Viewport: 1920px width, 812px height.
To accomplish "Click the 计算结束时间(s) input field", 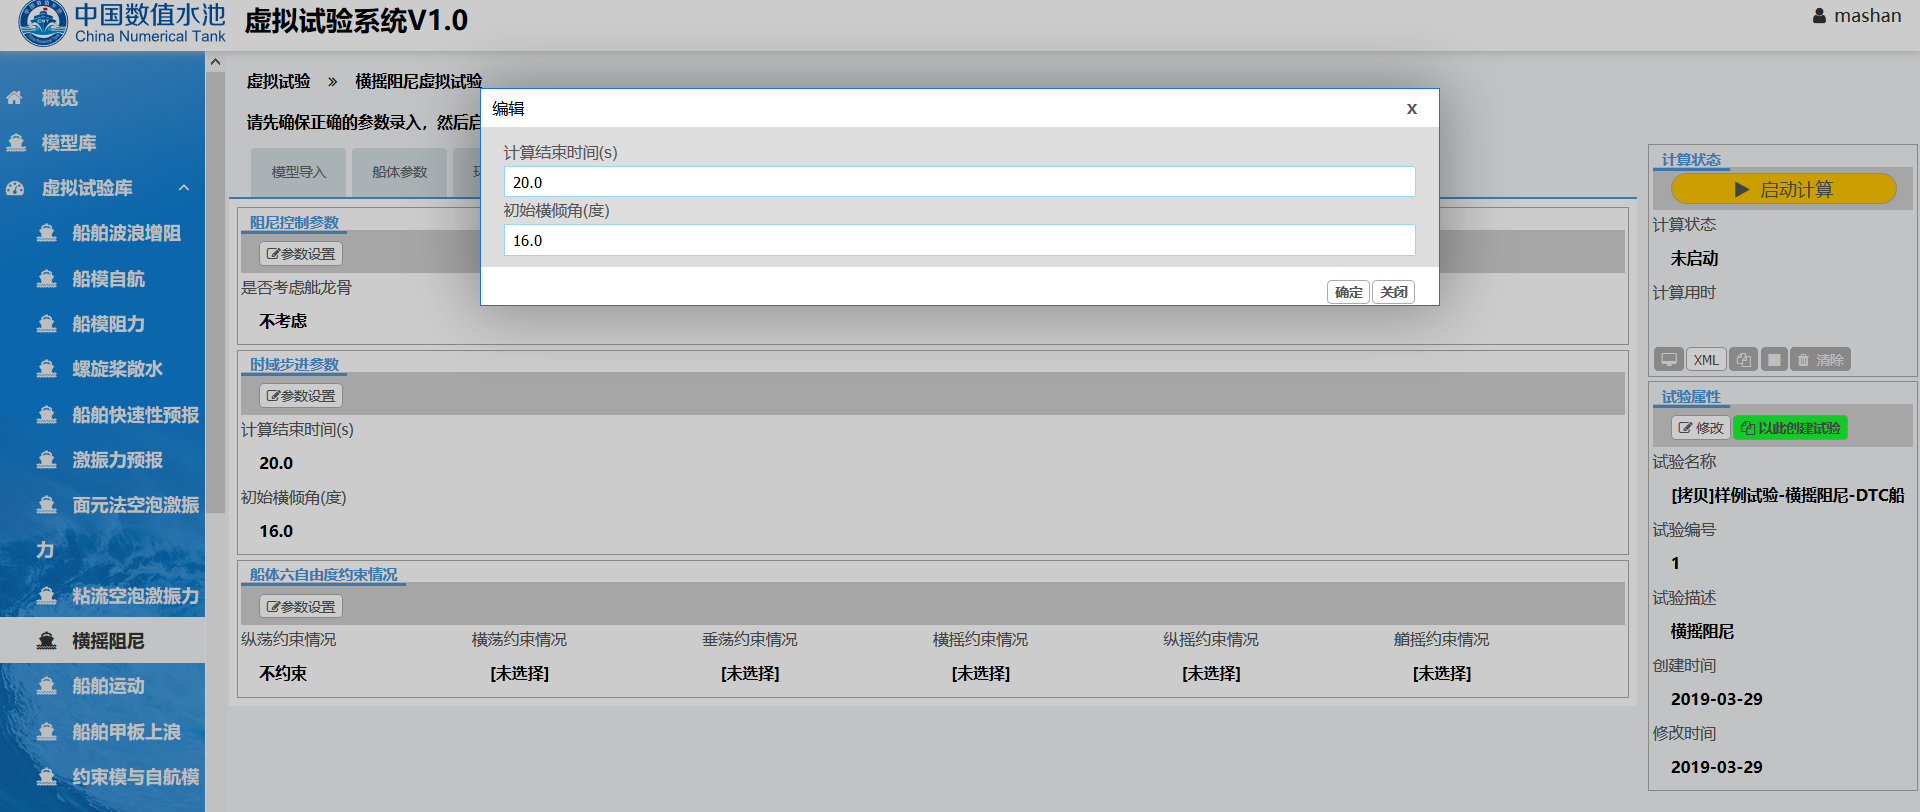I will 959,182.
